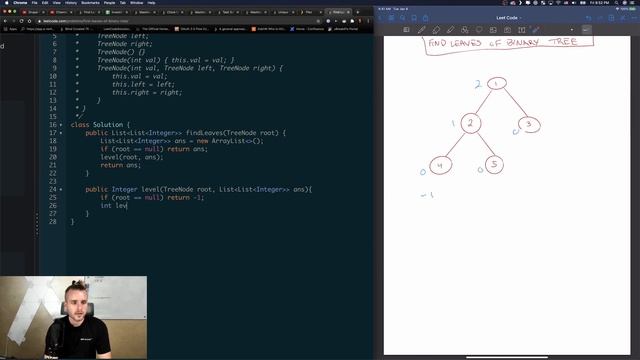640x360 pixels.
Task: Click the Help menu
Action: click(x=151, y=2)
